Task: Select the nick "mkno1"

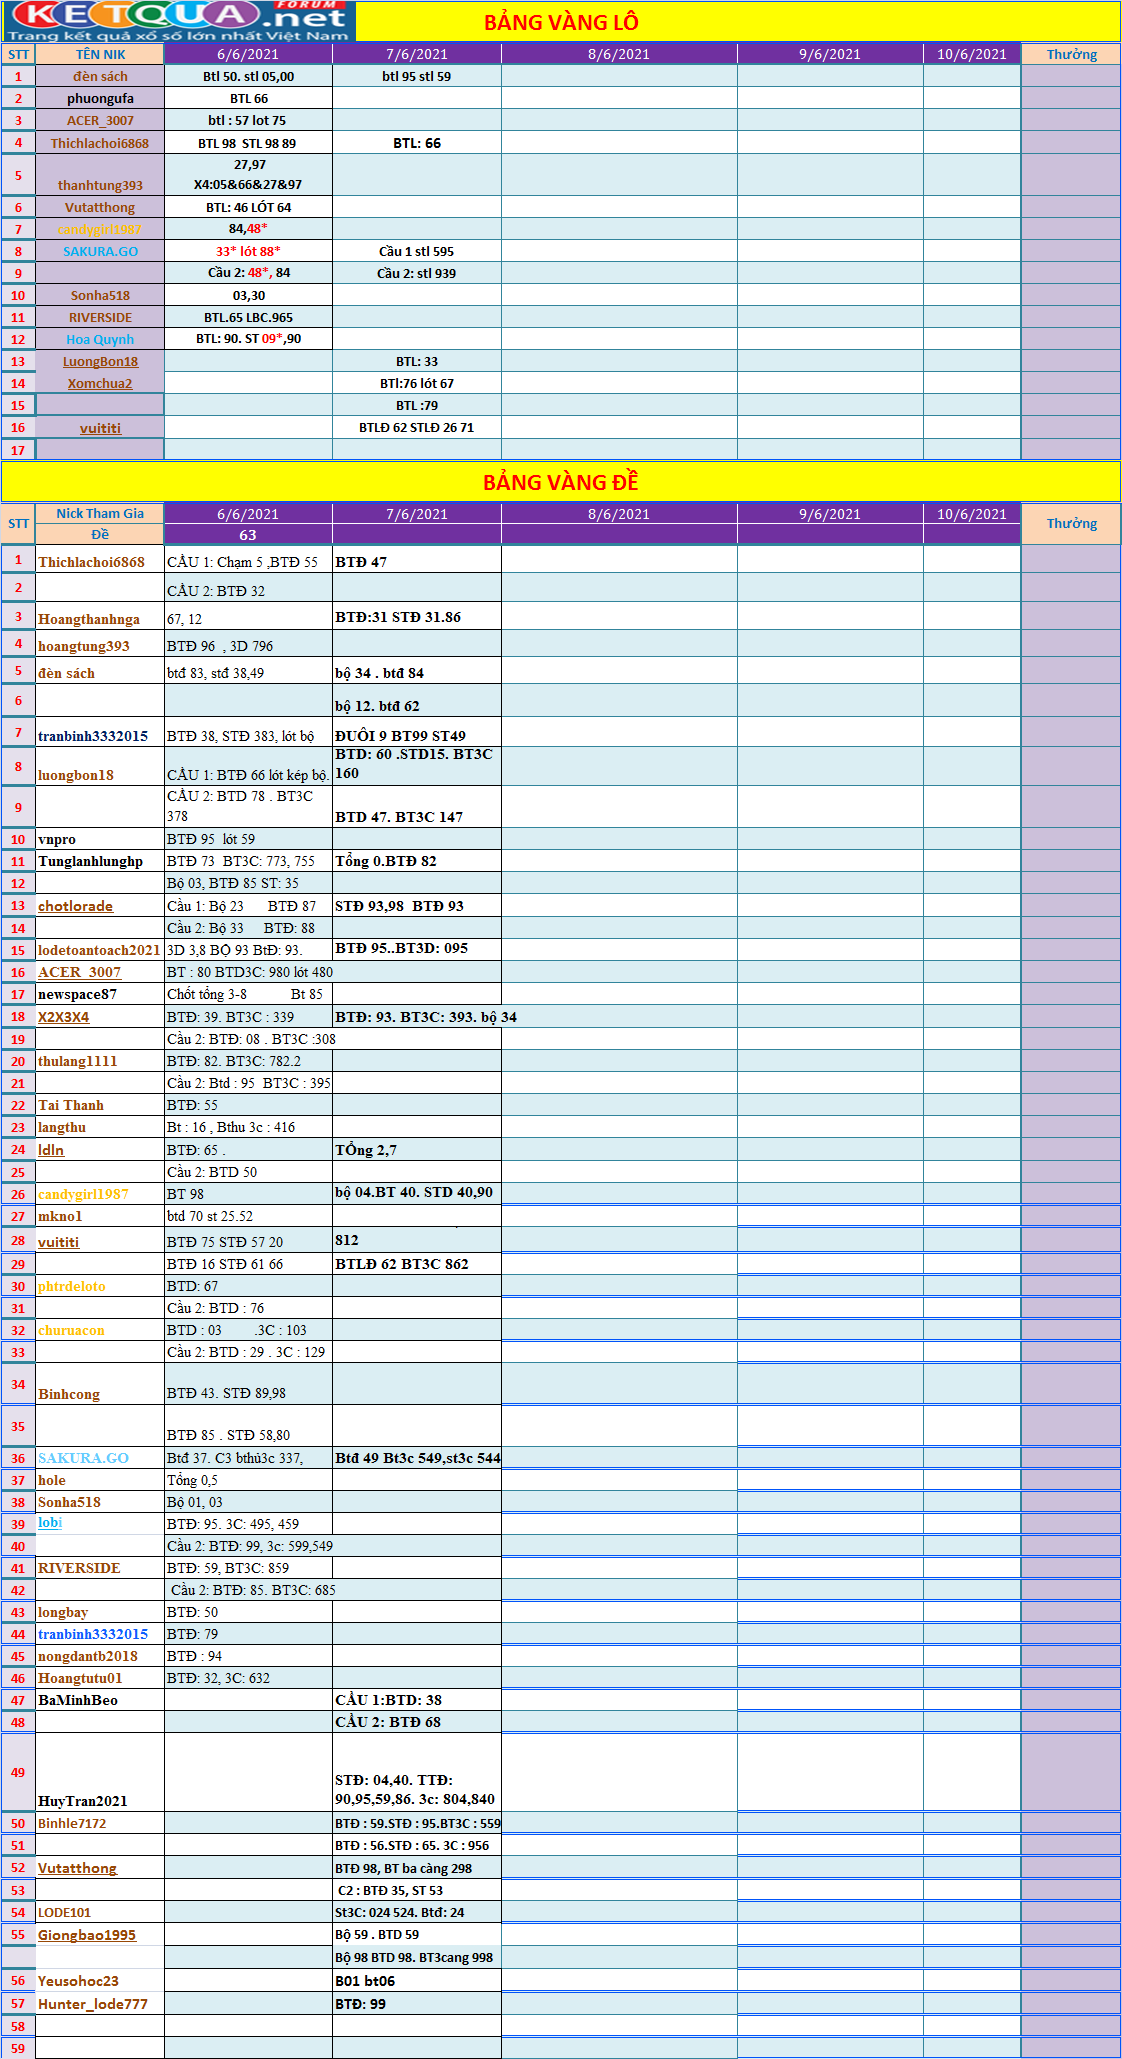Action: (x=60, y=1216)
